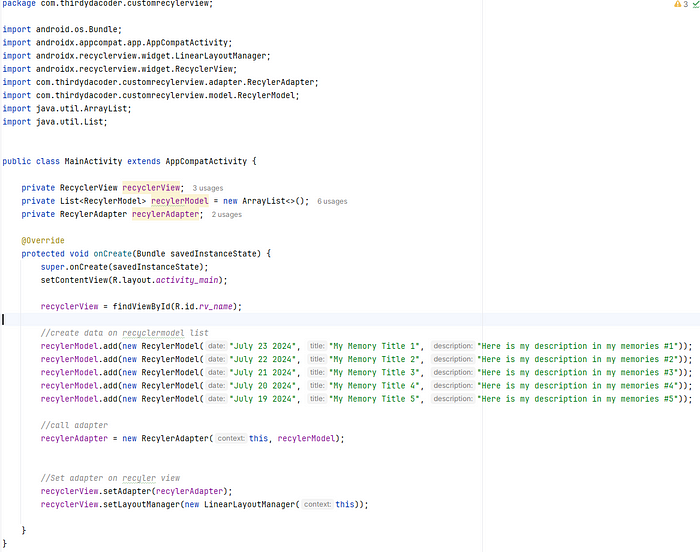Click the warning triangle icon showing 3 problems
700x552 pixels.
tap(677, 4)
